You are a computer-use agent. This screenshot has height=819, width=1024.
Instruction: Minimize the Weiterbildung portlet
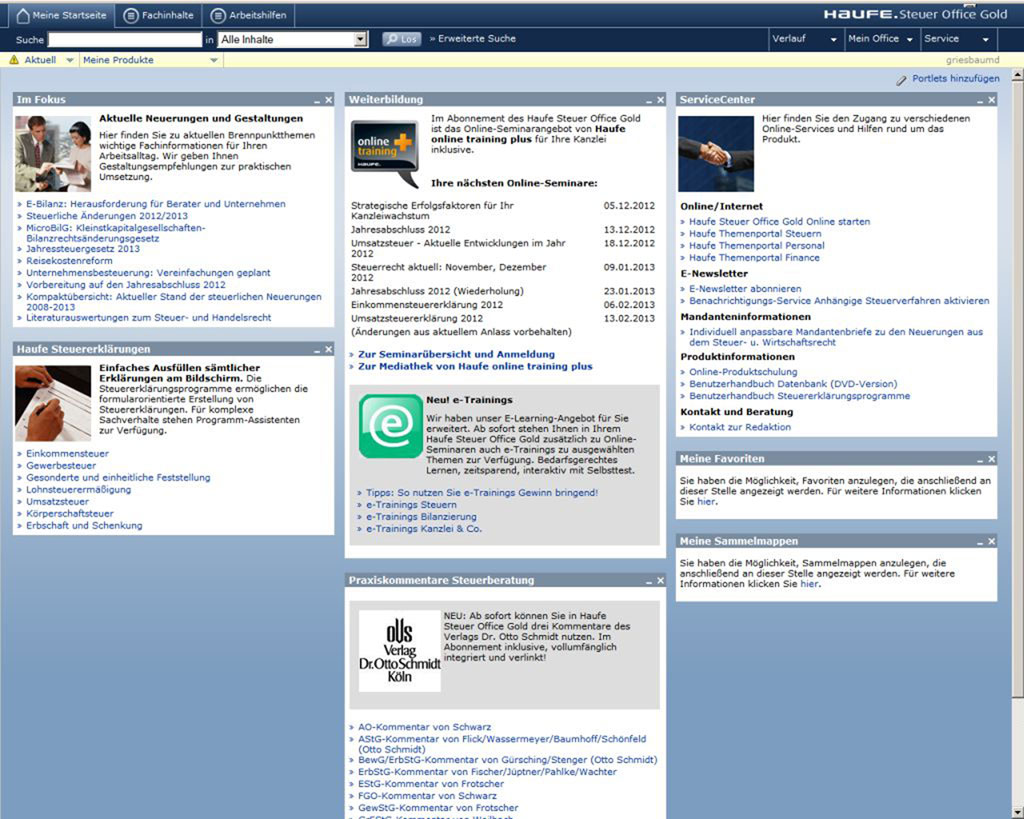click(648, 101)
